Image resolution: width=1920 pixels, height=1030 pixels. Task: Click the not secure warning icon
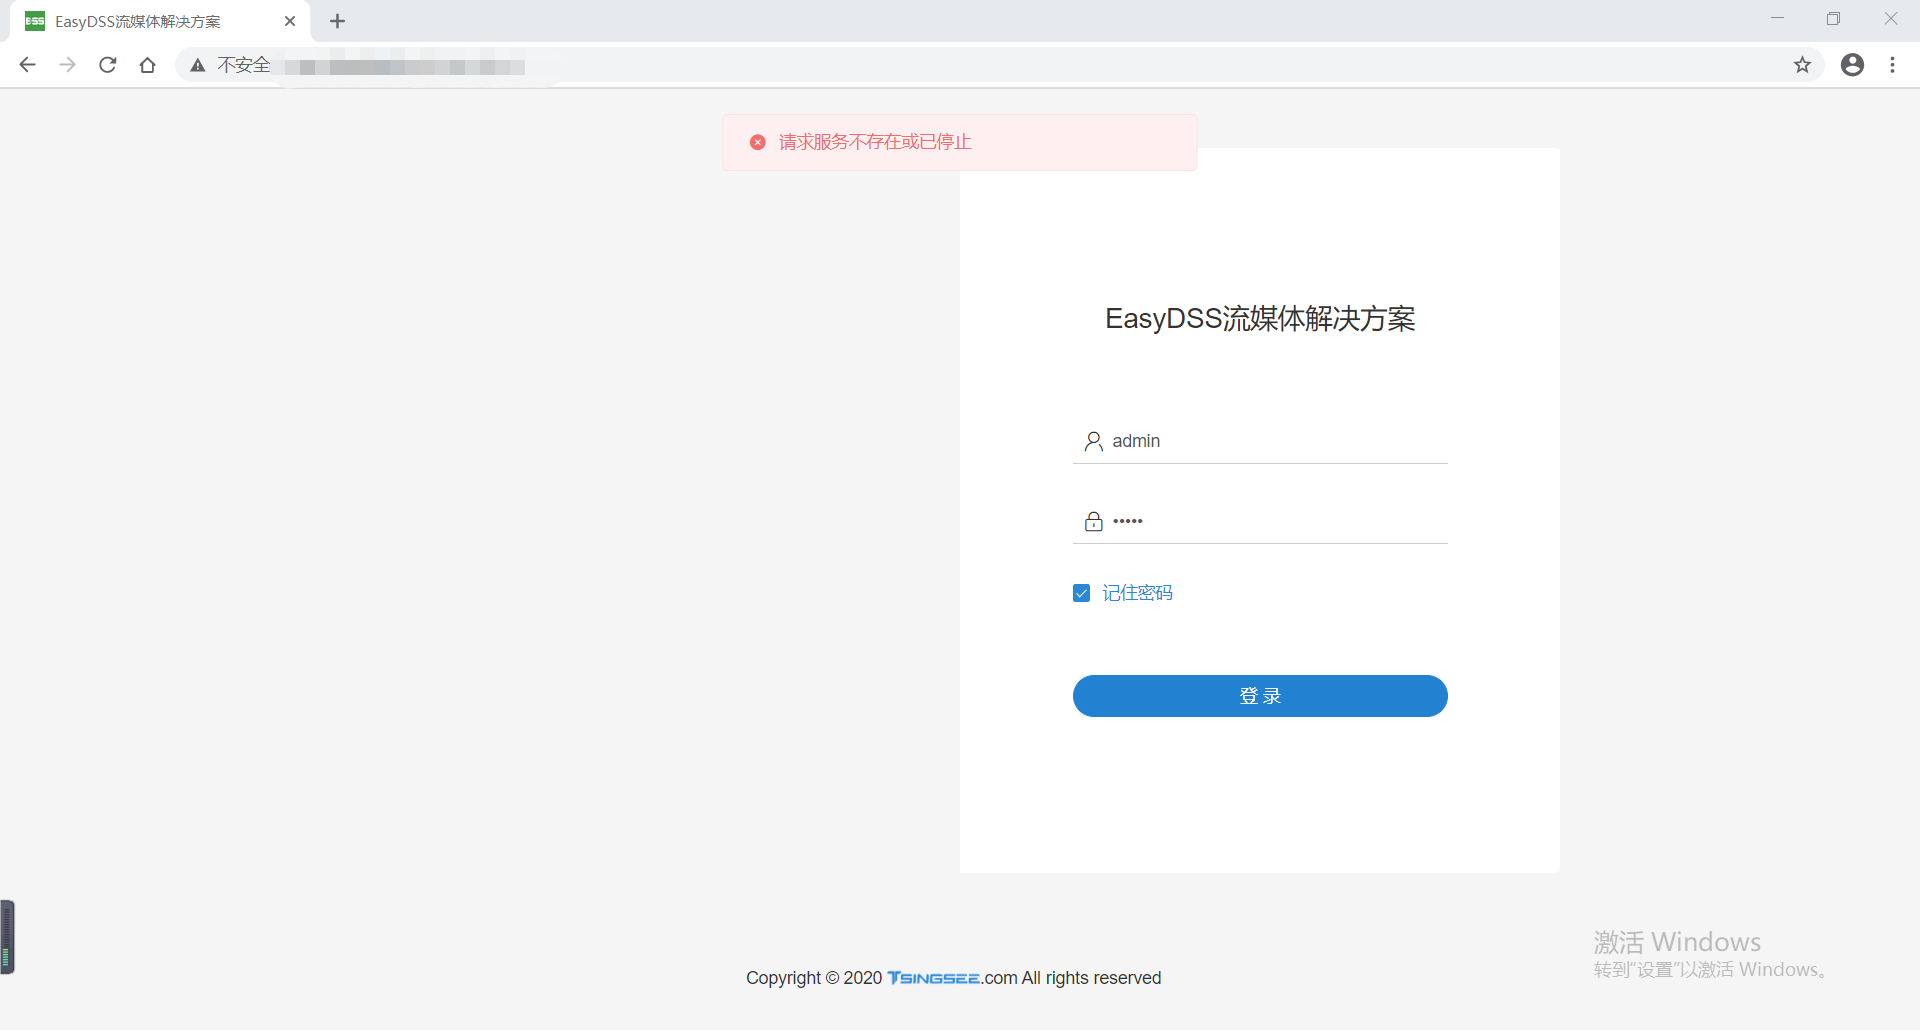pyautogui.click(x=198, y=65)
